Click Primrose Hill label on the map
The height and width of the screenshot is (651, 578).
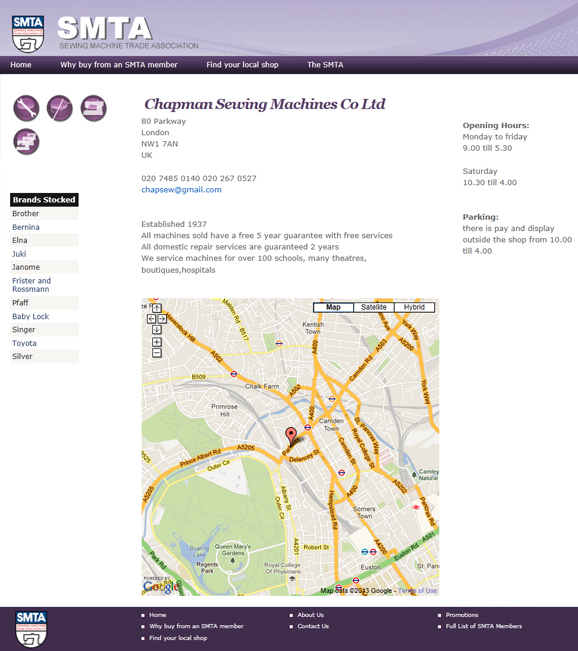(224, 410)
